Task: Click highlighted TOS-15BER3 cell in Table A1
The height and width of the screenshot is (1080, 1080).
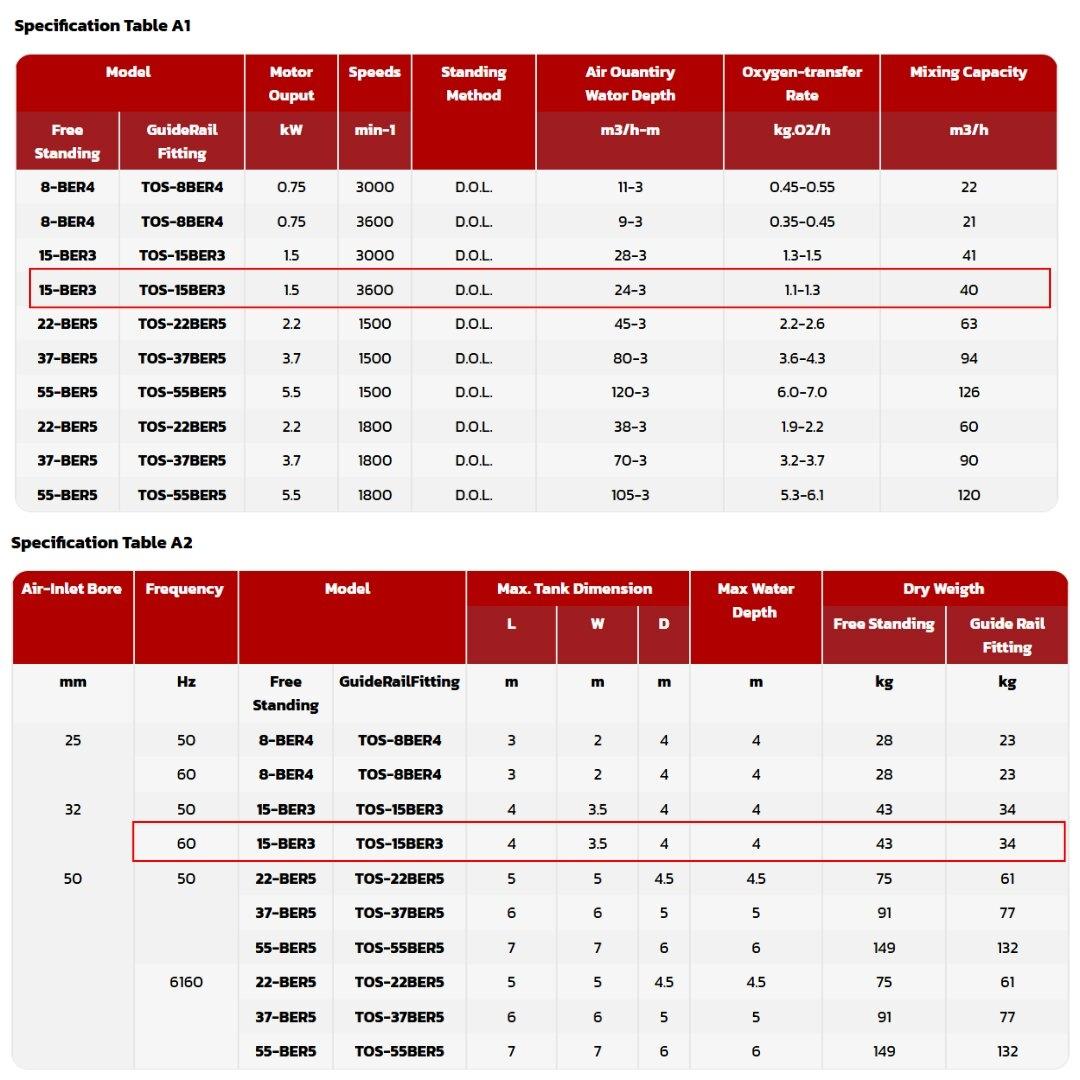Action: 182,290
